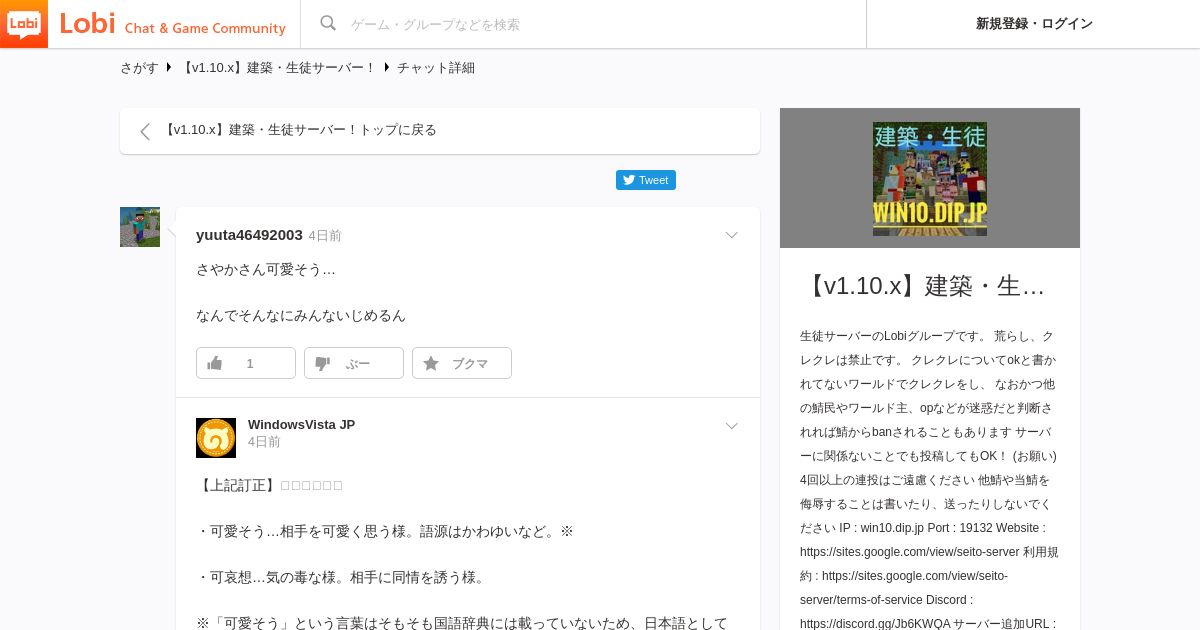This screenshot has width=1200, height=630.
Task: Click the 4日前 timestamp on yuuta46492003's post
Action: click(325, 236)
